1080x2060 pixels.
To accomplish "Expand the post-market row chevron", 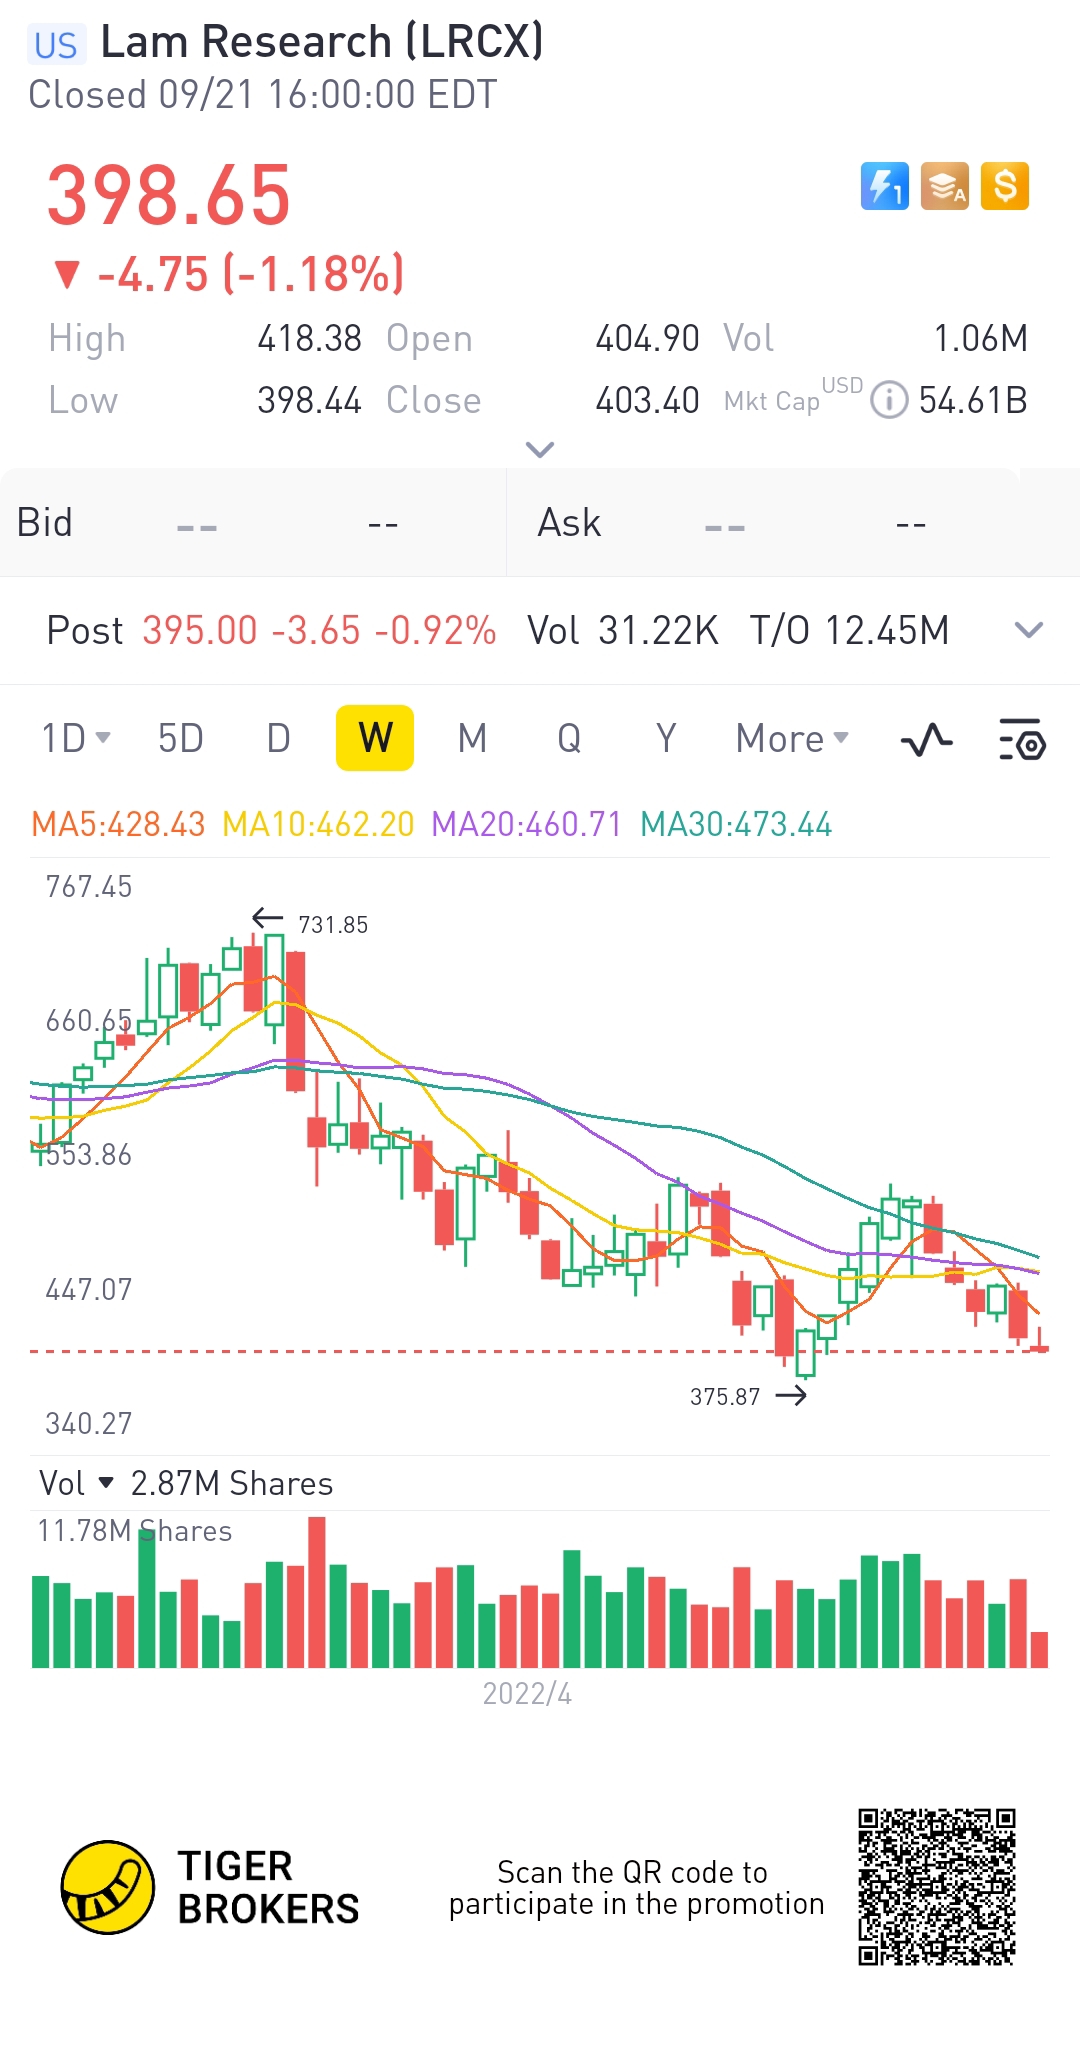I will pyautogui.click(x=1029, y=630).
